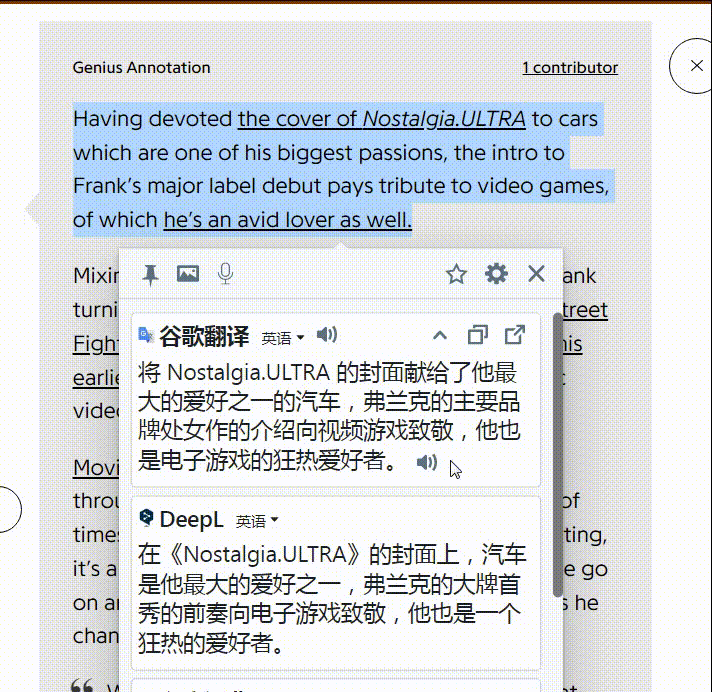Pin the translation popup
The height and width of the screenshot is (692, 712).
coord(150,274)
